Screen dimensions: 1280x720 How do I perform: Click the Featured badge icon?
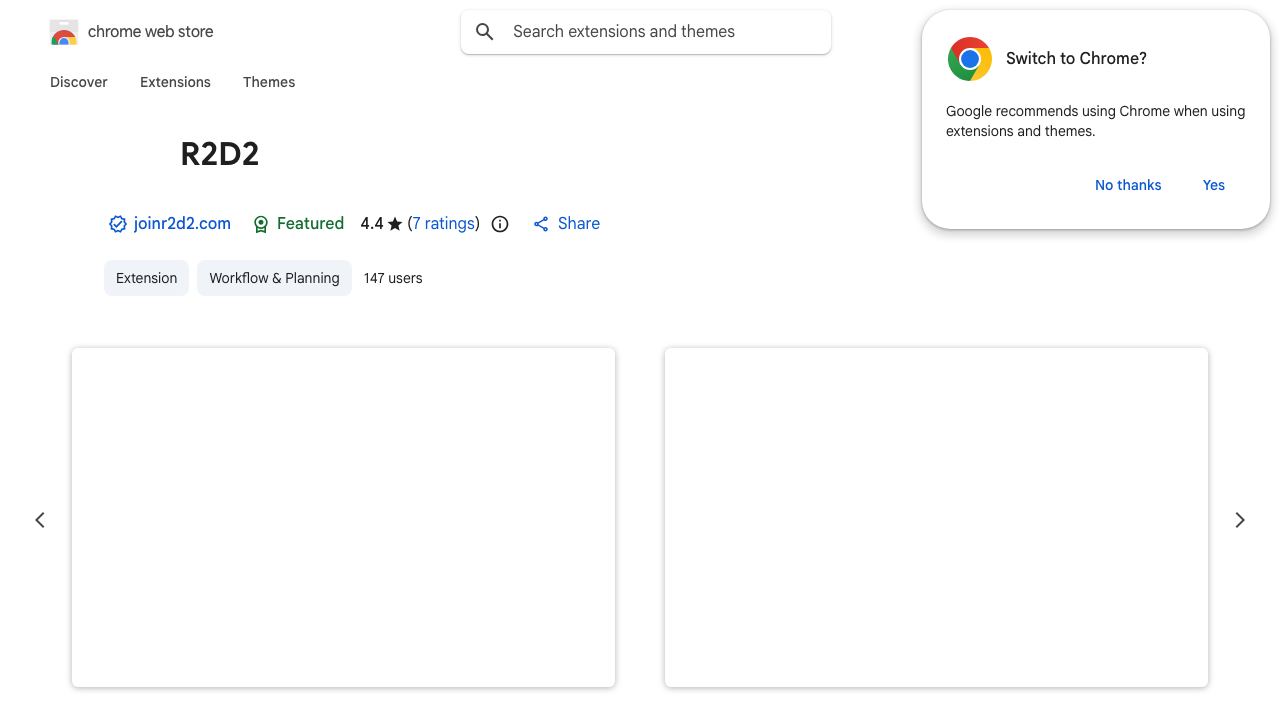click(x=261, y=224)
